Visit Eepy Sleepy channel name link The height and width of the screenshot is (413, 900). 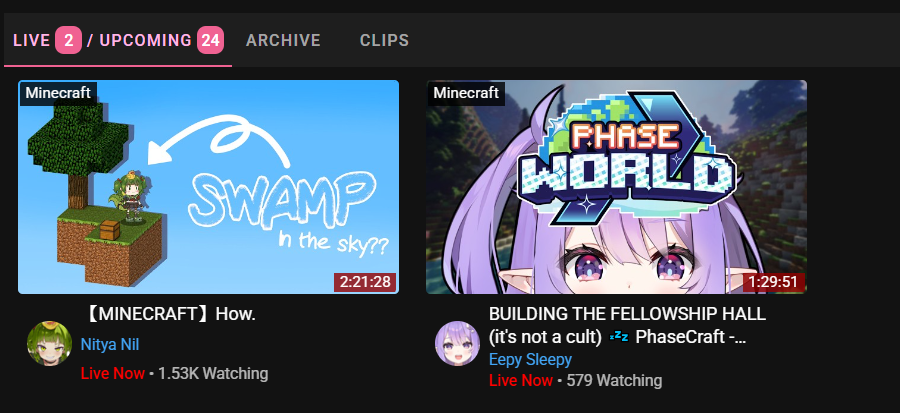coord(530,360)
